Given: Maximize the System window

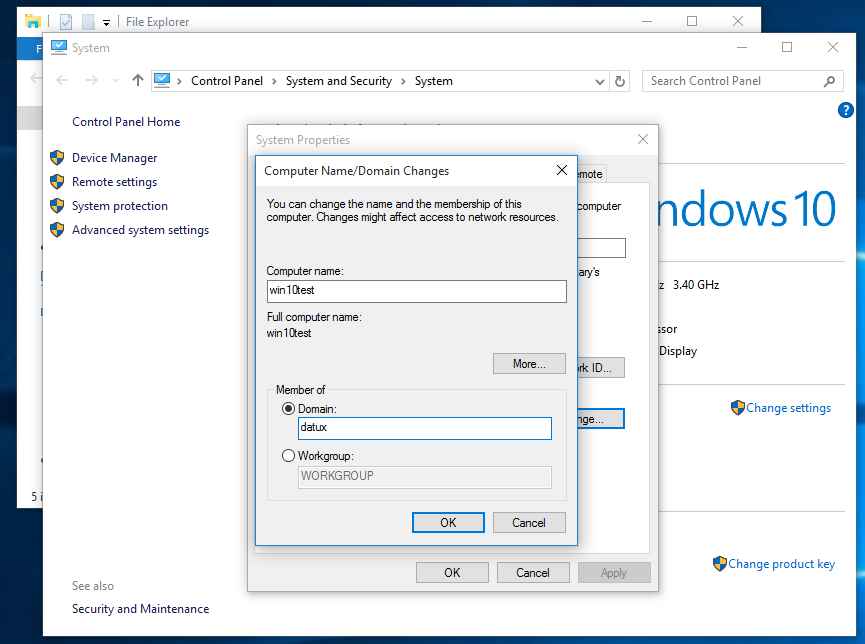Looking at the screenshot, I should [787, 47].
